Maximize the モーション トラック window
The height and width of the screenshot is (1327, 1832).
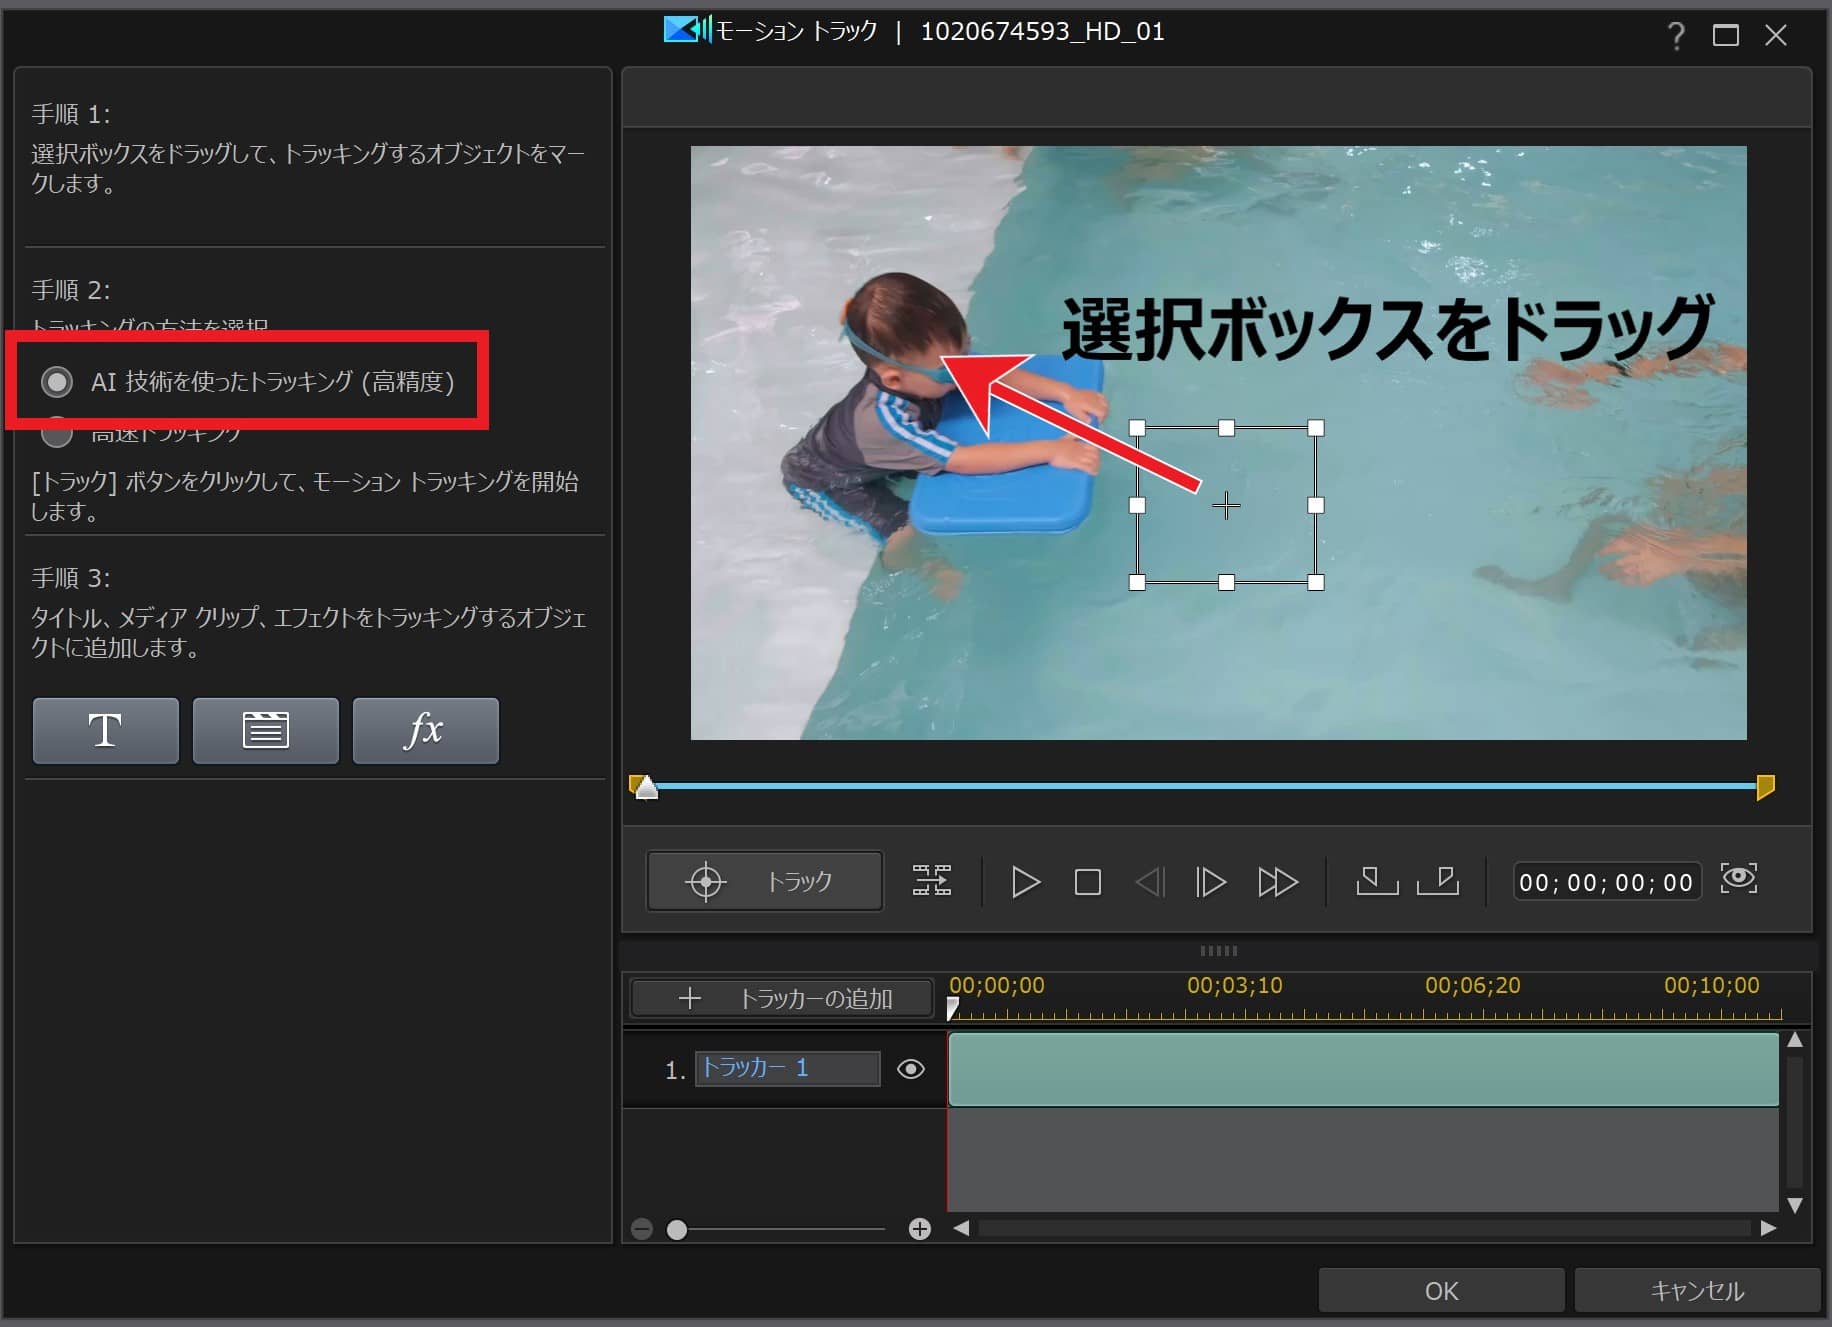point(1726,36)
